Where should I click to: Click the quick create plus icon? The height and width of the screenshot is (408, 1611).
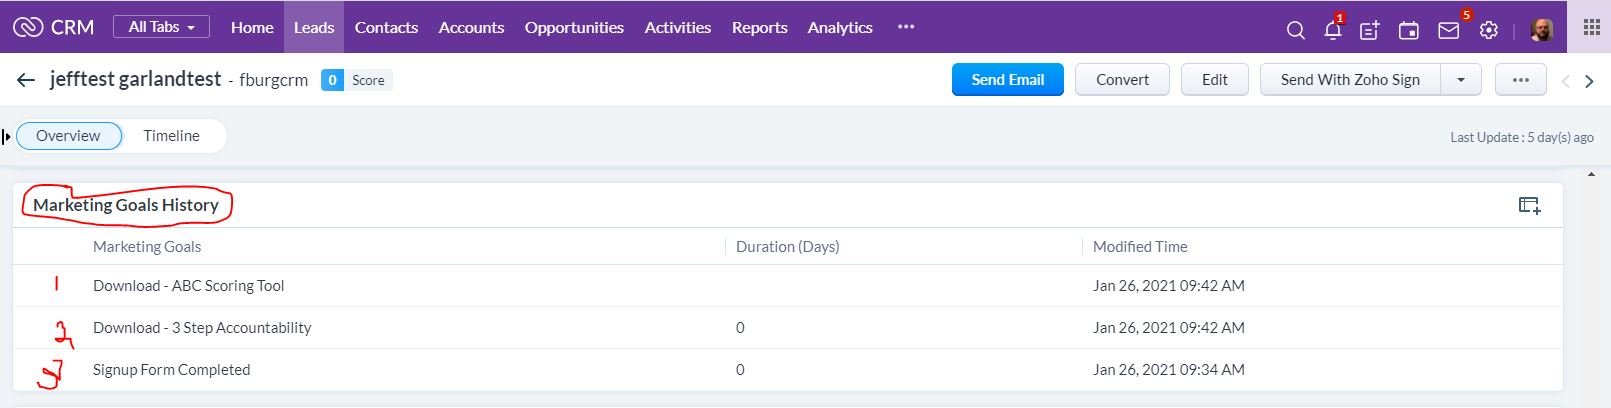1370,30
